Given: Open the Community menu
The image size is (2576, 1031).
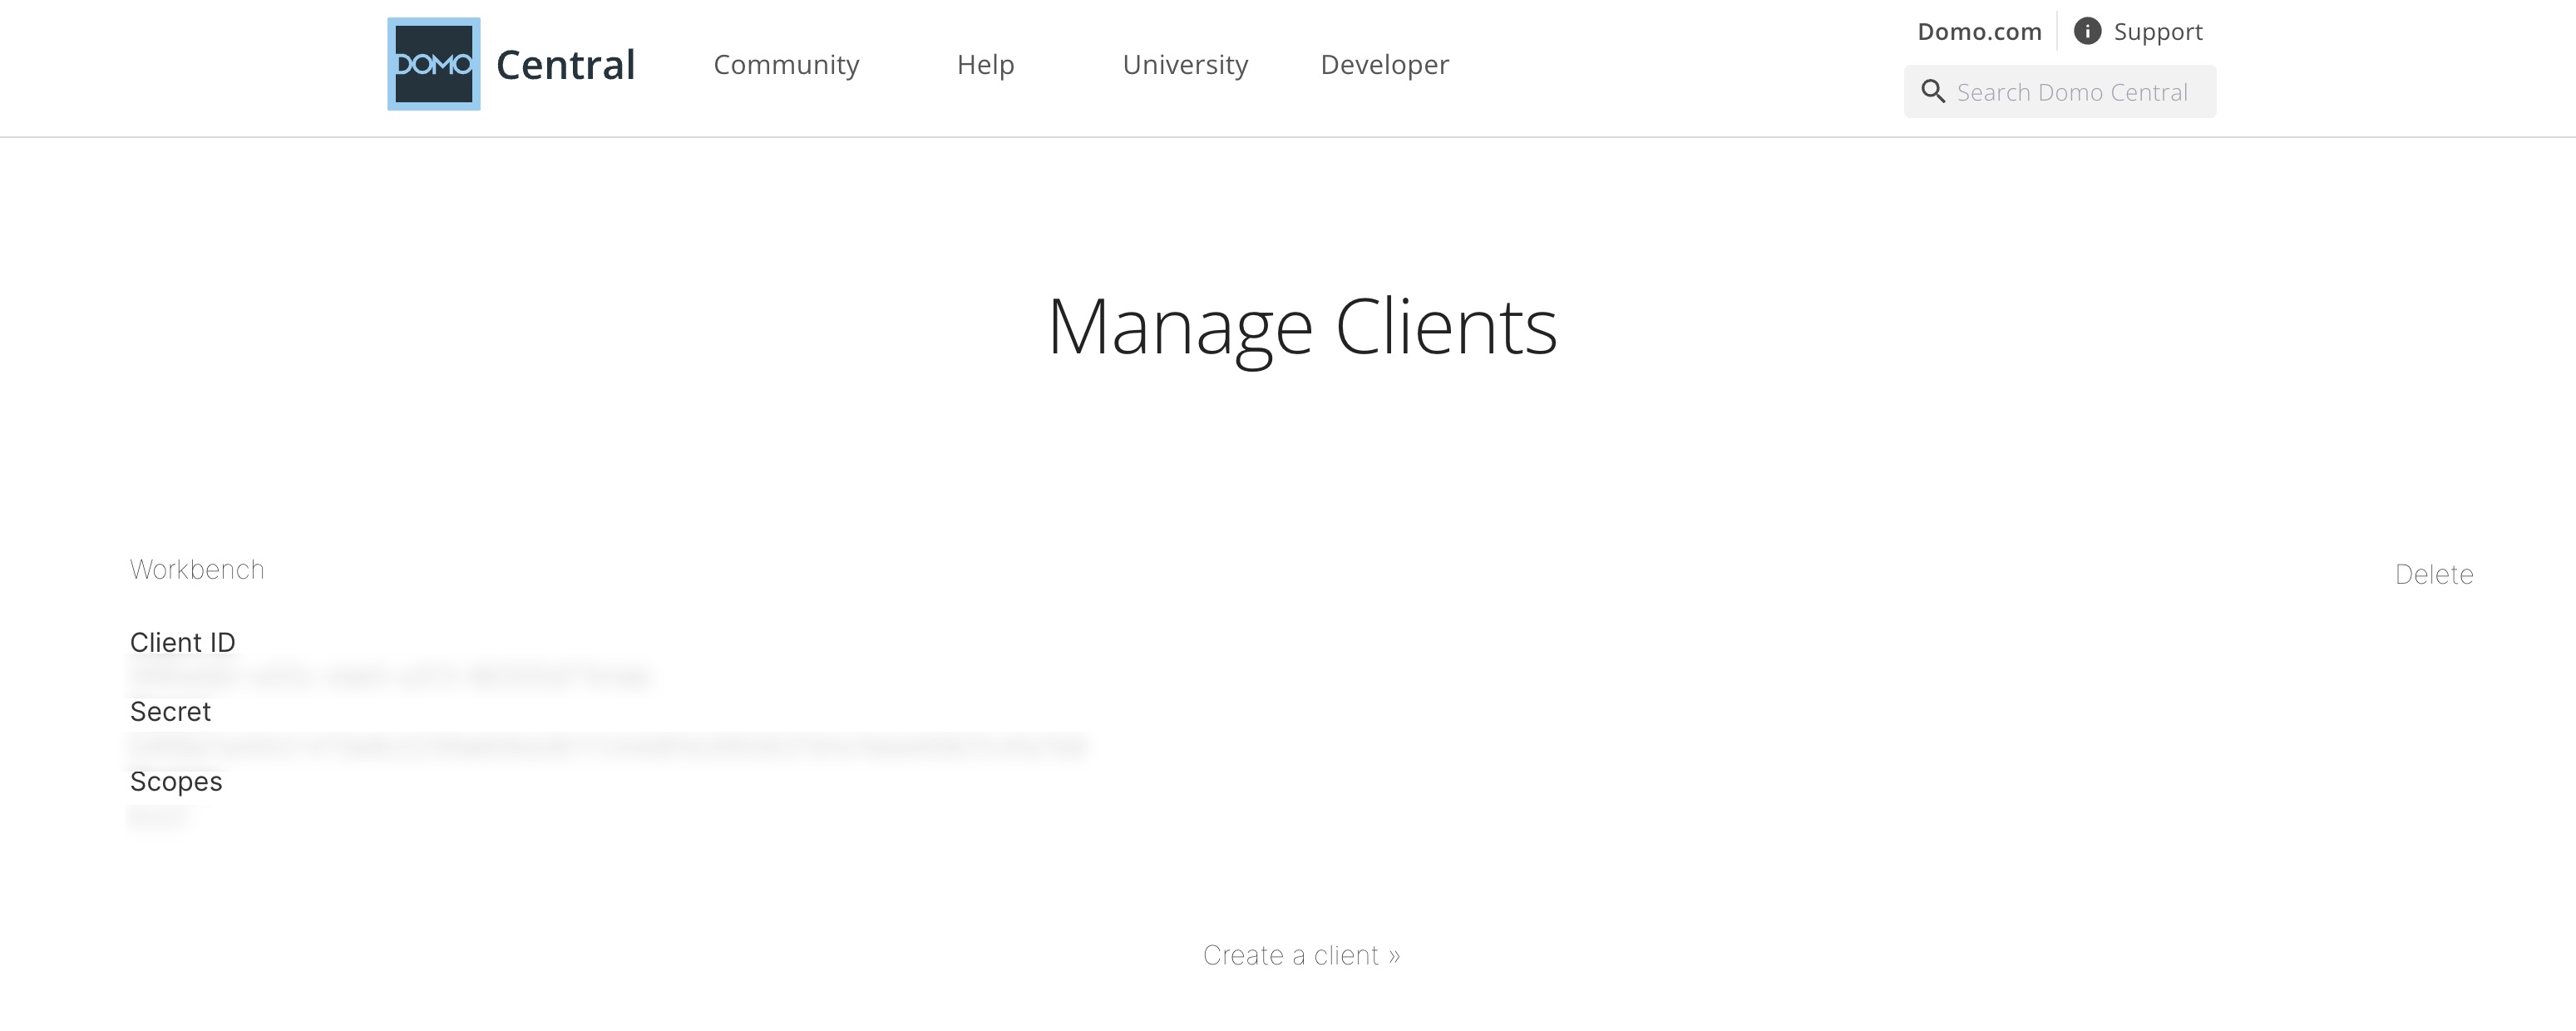Looking at the screenshot, I should 786,64.
